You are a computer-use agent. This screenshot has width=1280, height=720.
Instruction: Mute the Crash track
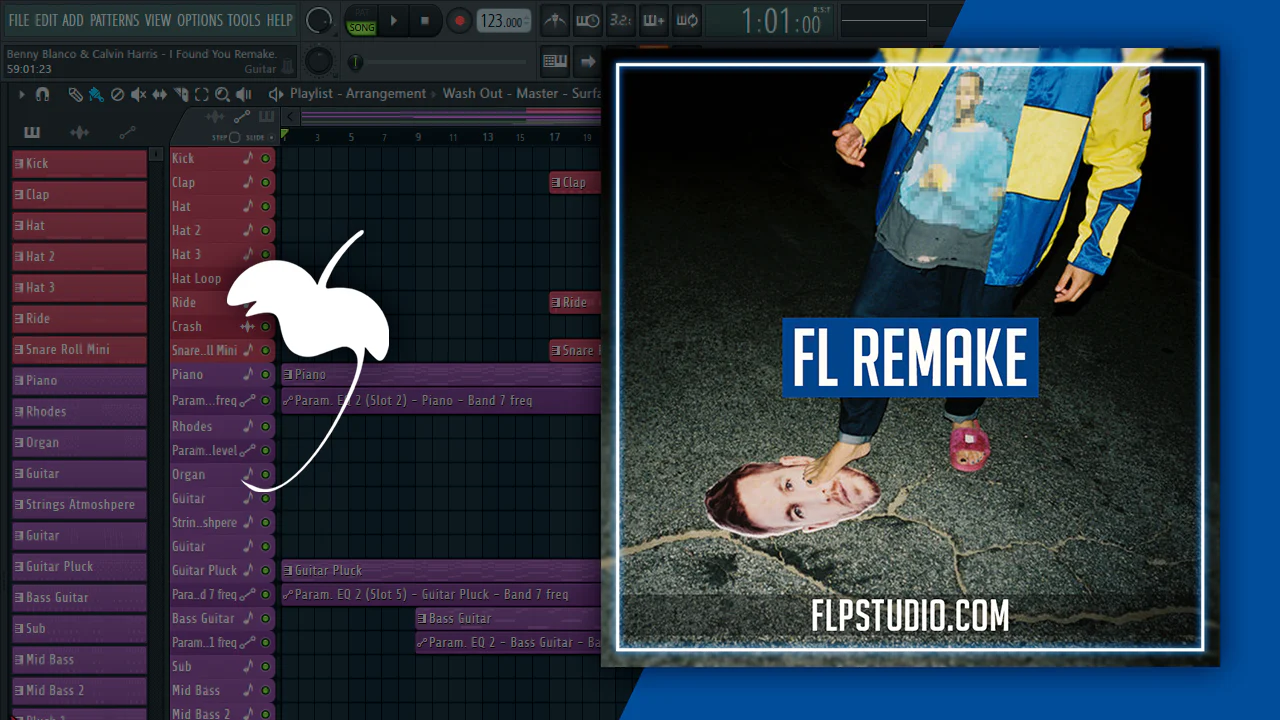pyautogui.click(x=265, y=326)
